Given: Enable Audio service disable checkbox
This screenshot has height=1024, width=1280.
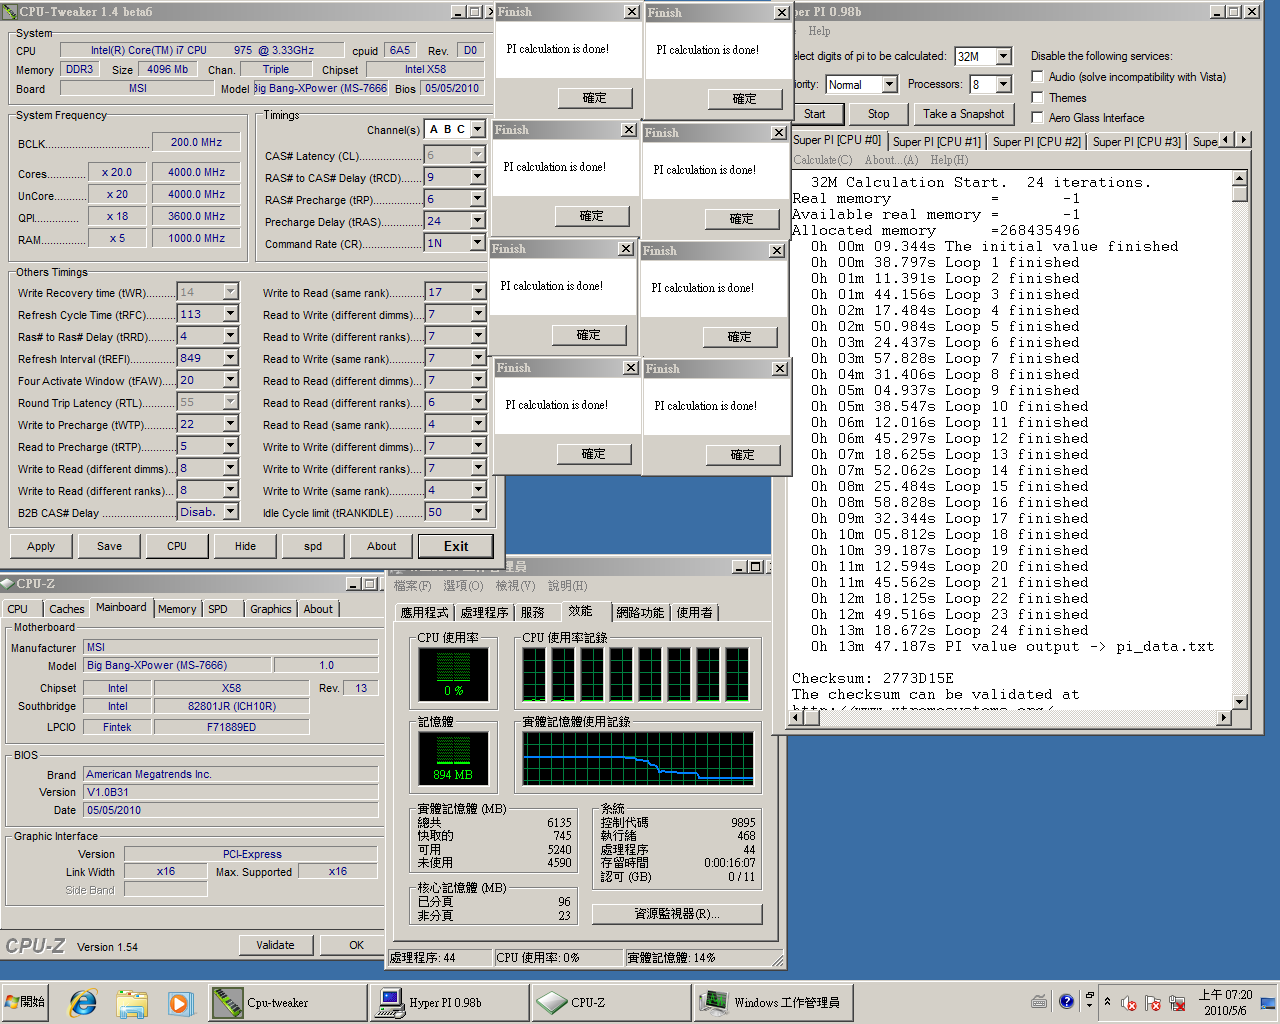Looking at the screenshot, I should [x=1038, y=76].
